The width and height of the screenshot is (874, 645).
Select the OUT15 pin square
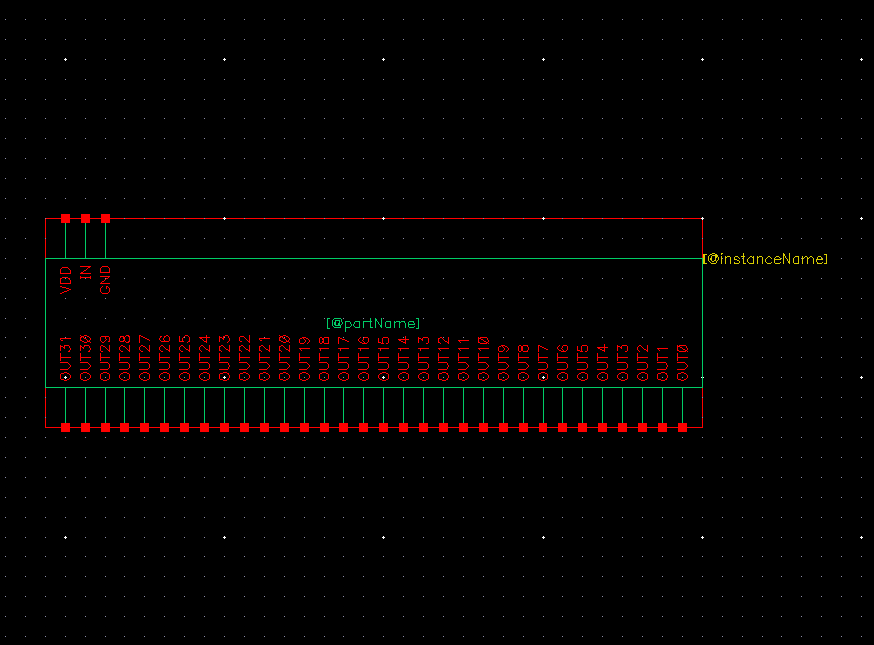tap(384, 427)
